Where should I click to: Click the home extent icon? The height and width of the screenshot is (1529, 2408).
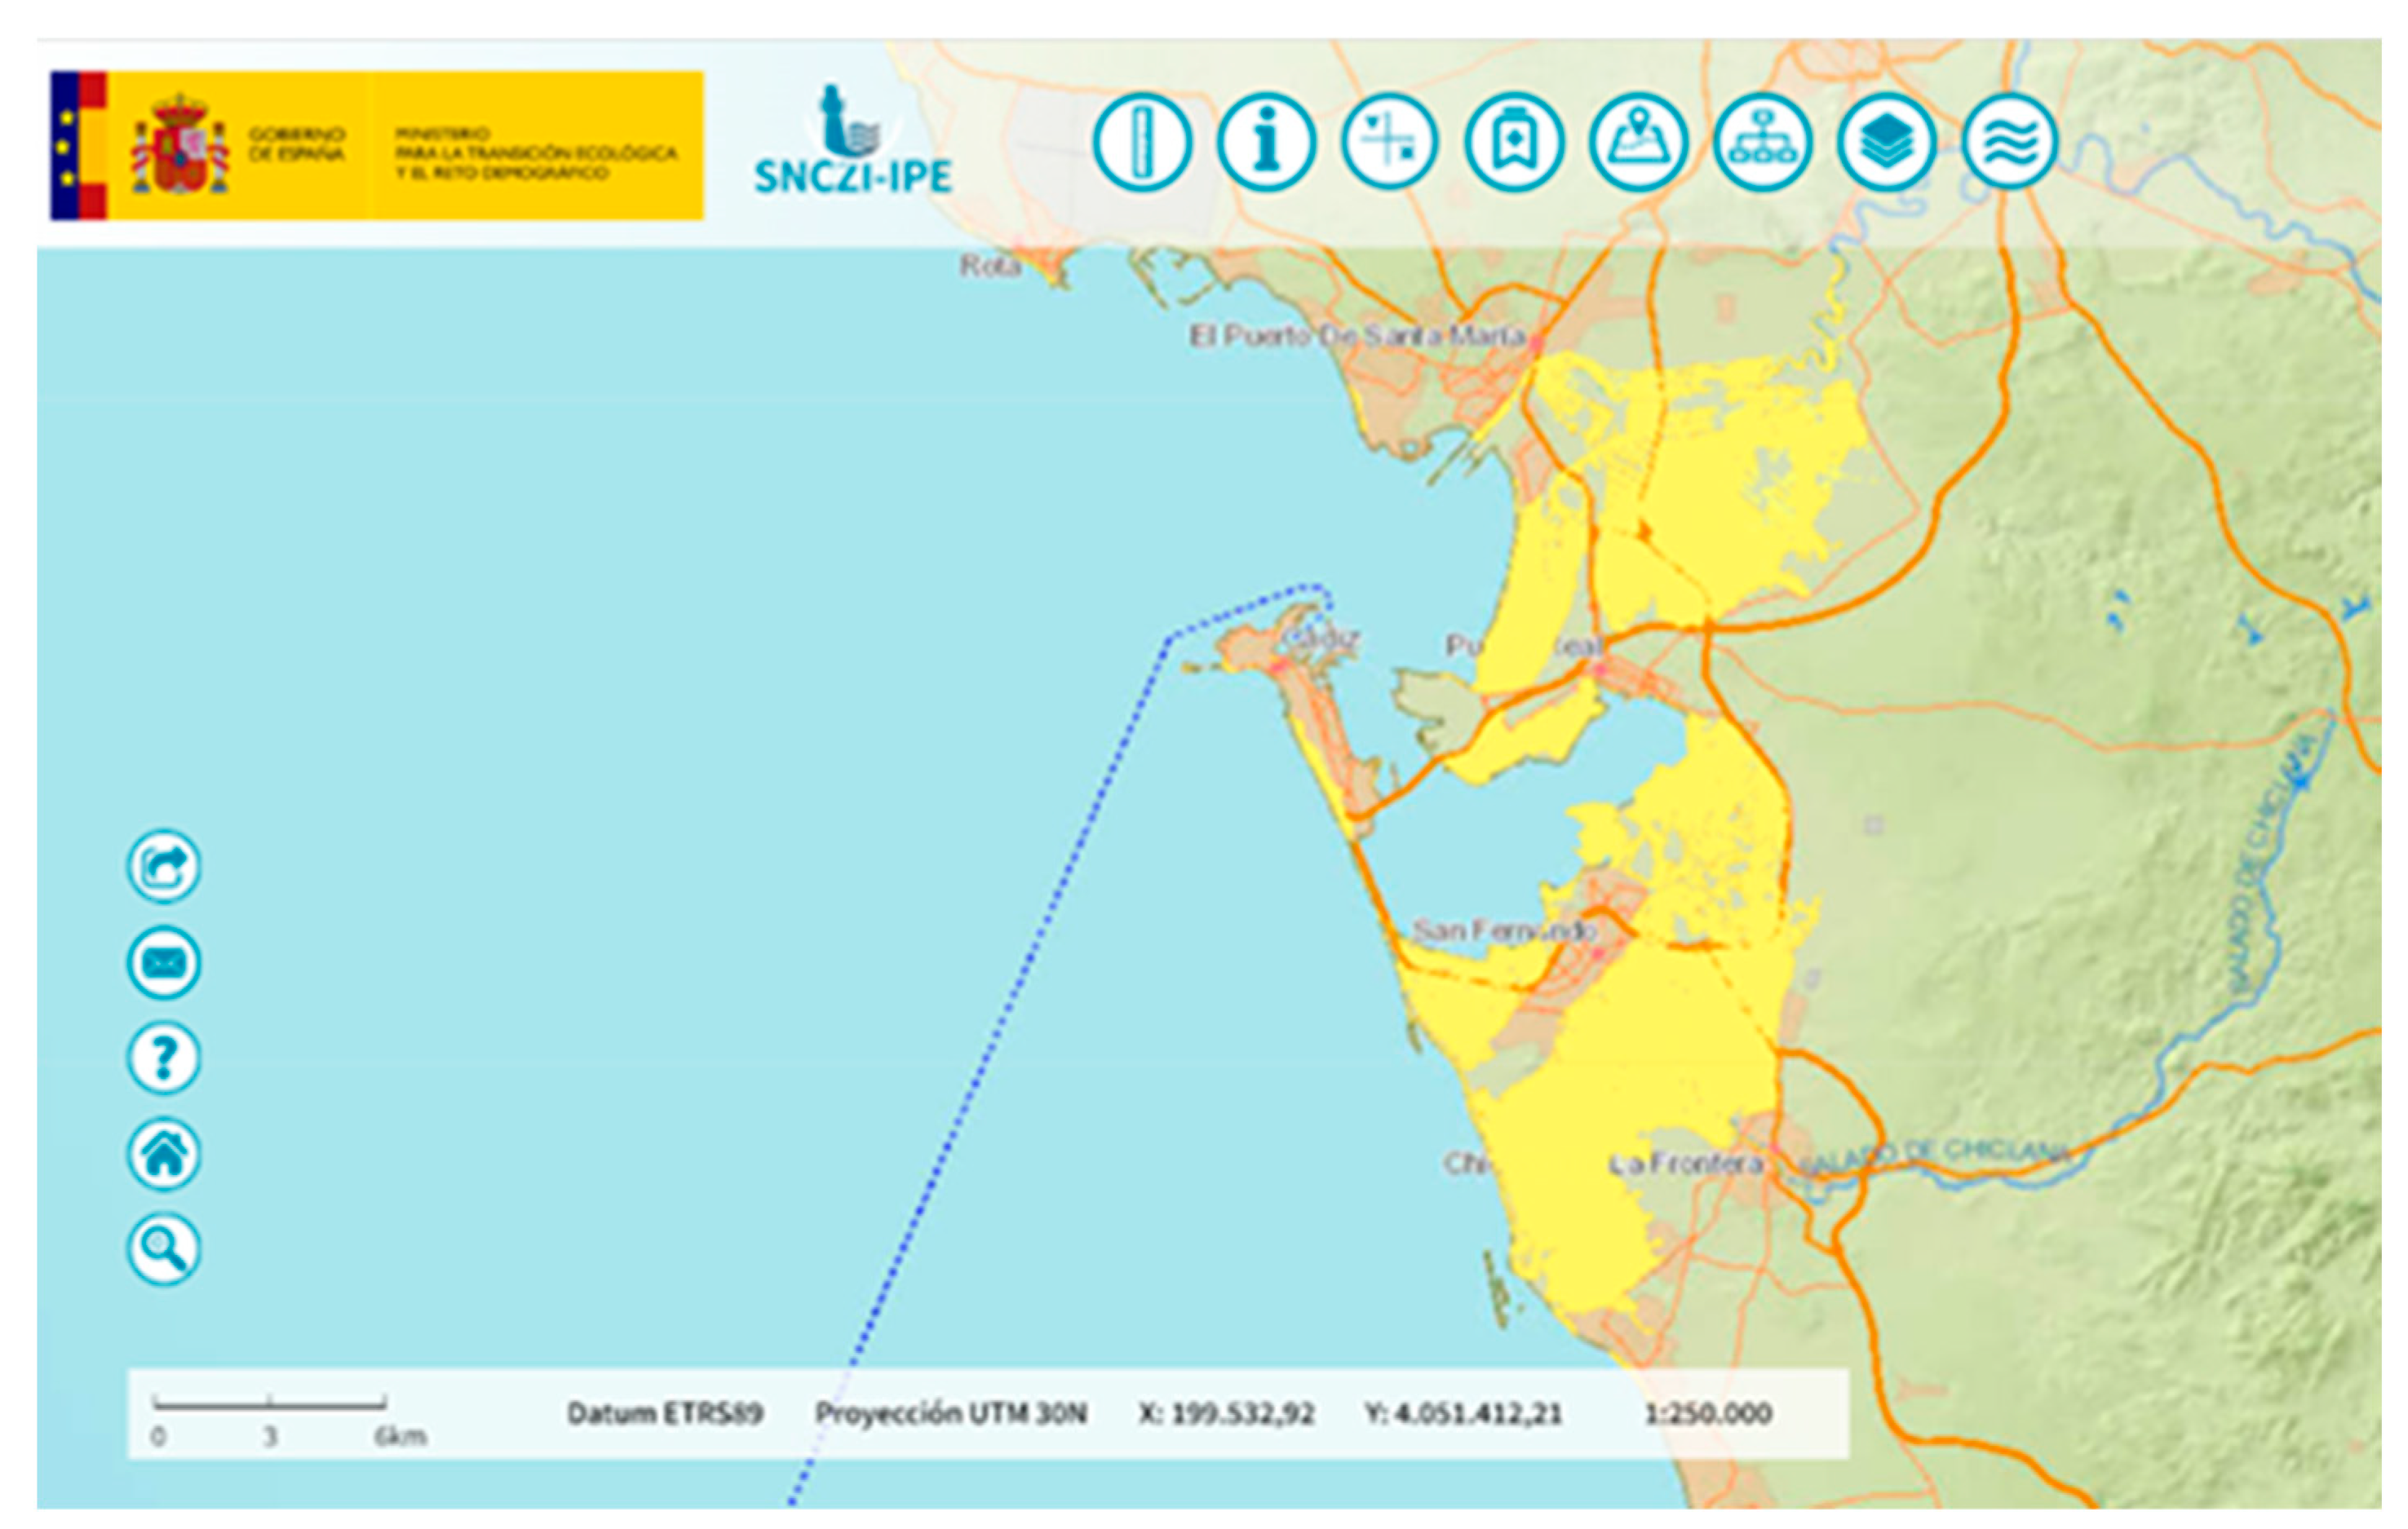pyautogui.click(x=164, y=1153)
